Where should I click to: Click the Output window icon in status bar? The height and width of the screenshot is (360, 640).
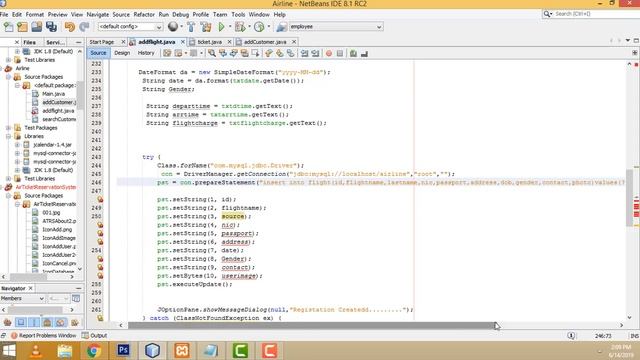[x=85, y=336]
